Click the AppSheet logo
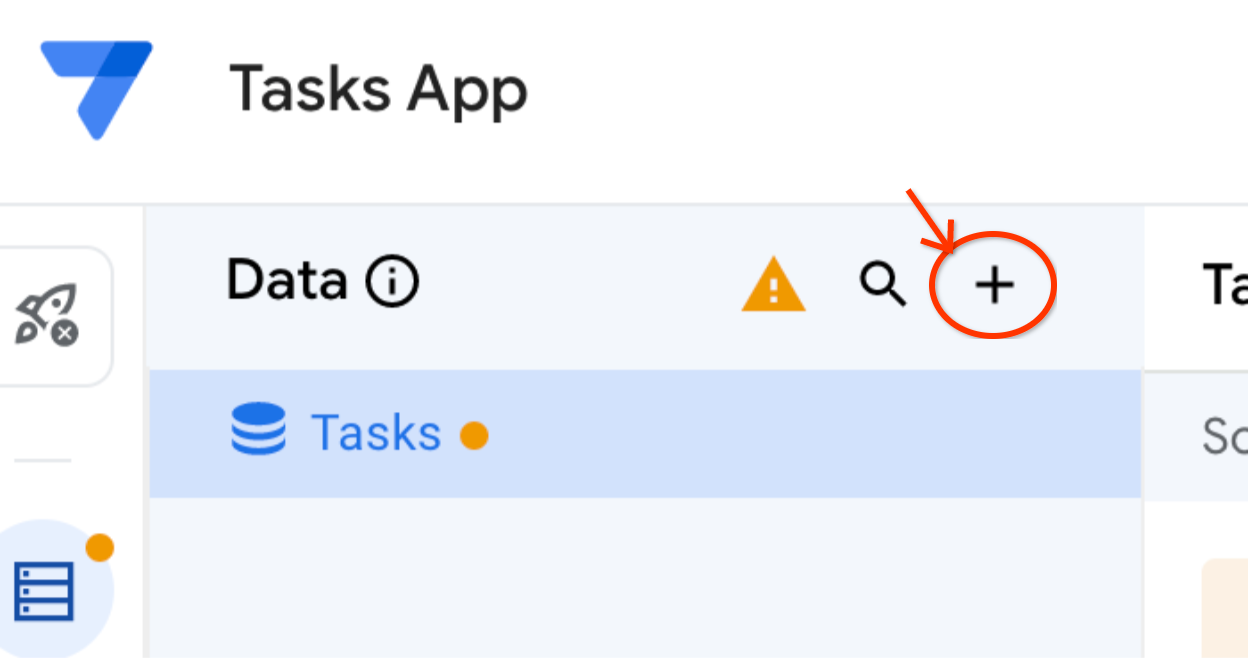This screenshot has width=1248, height=658. point(95,90)
